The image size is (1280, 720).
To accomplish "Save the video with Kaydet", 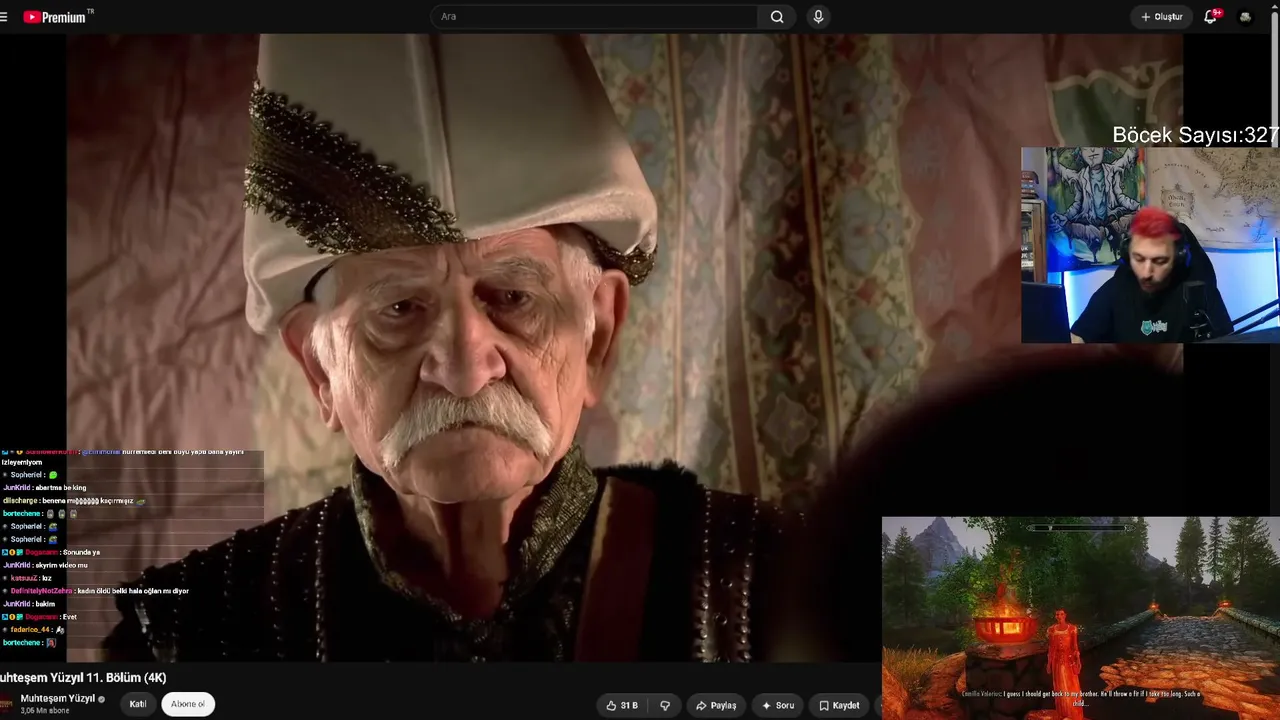I will pyautogui.click(x=839, y=705).
